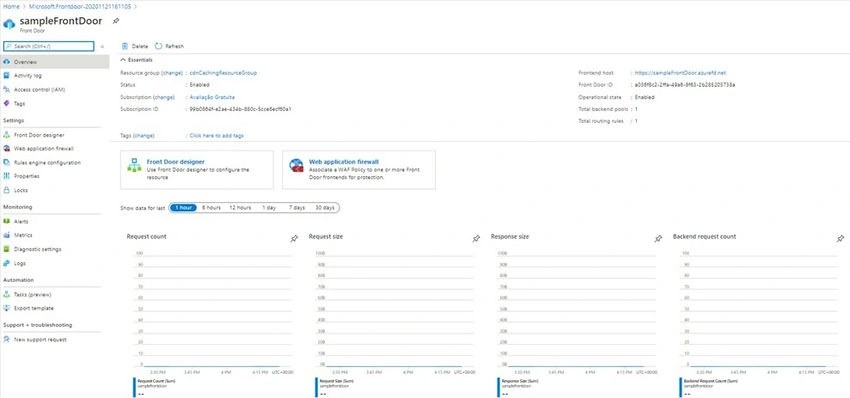
Task: Collapse the sidebar with the chevron button
Action: 102,47
